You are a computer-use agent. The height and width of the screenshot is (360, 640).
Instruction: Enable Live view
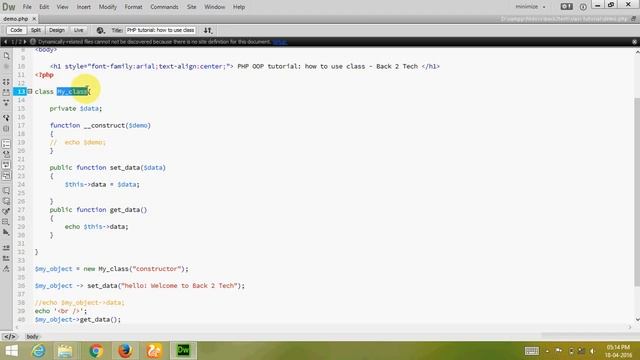(x=78, y=30)
